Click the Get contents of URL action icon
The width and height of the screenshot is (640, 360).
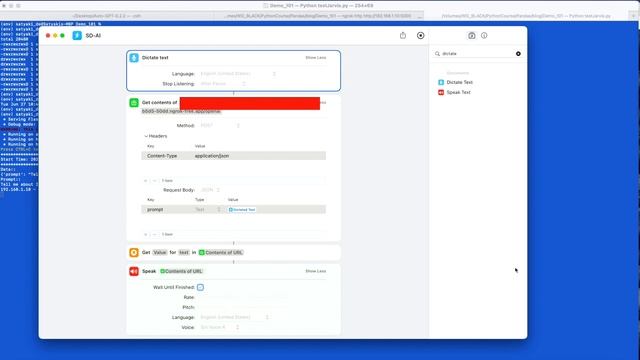134,102
